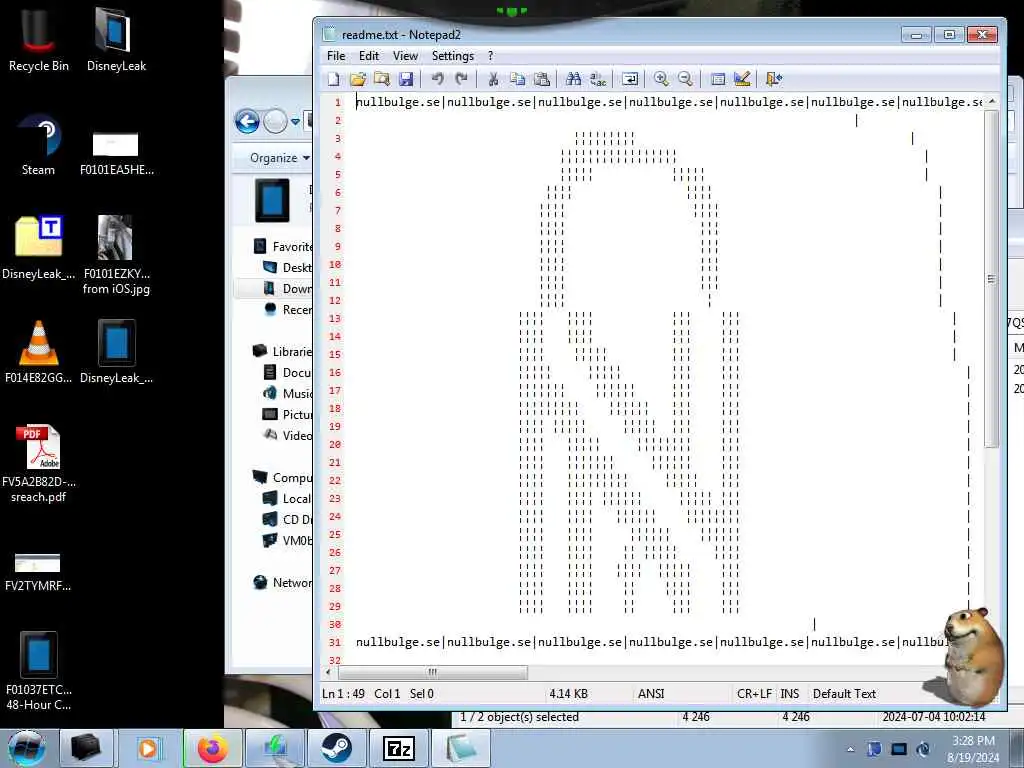1024x768 pixels.
Task: Click the vertical scrollbar thumb in Notepad2
Action: 991,279
